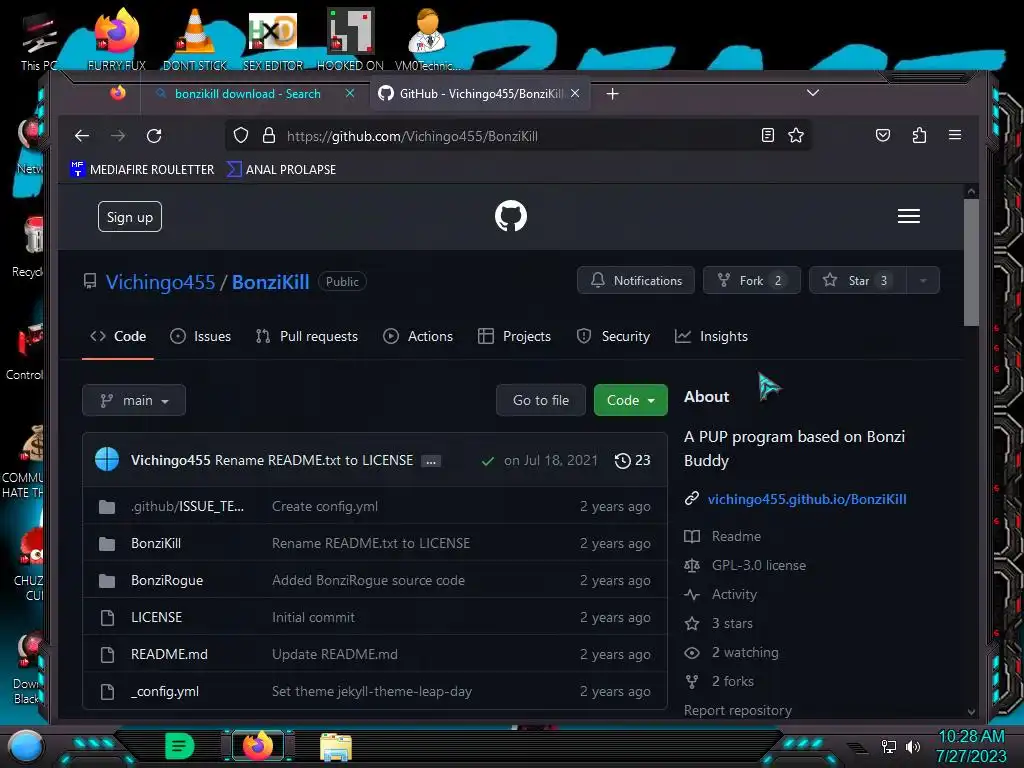Open the Readme link in About
This screenshot has height=768, width=1024.
[x=736, y=536]
